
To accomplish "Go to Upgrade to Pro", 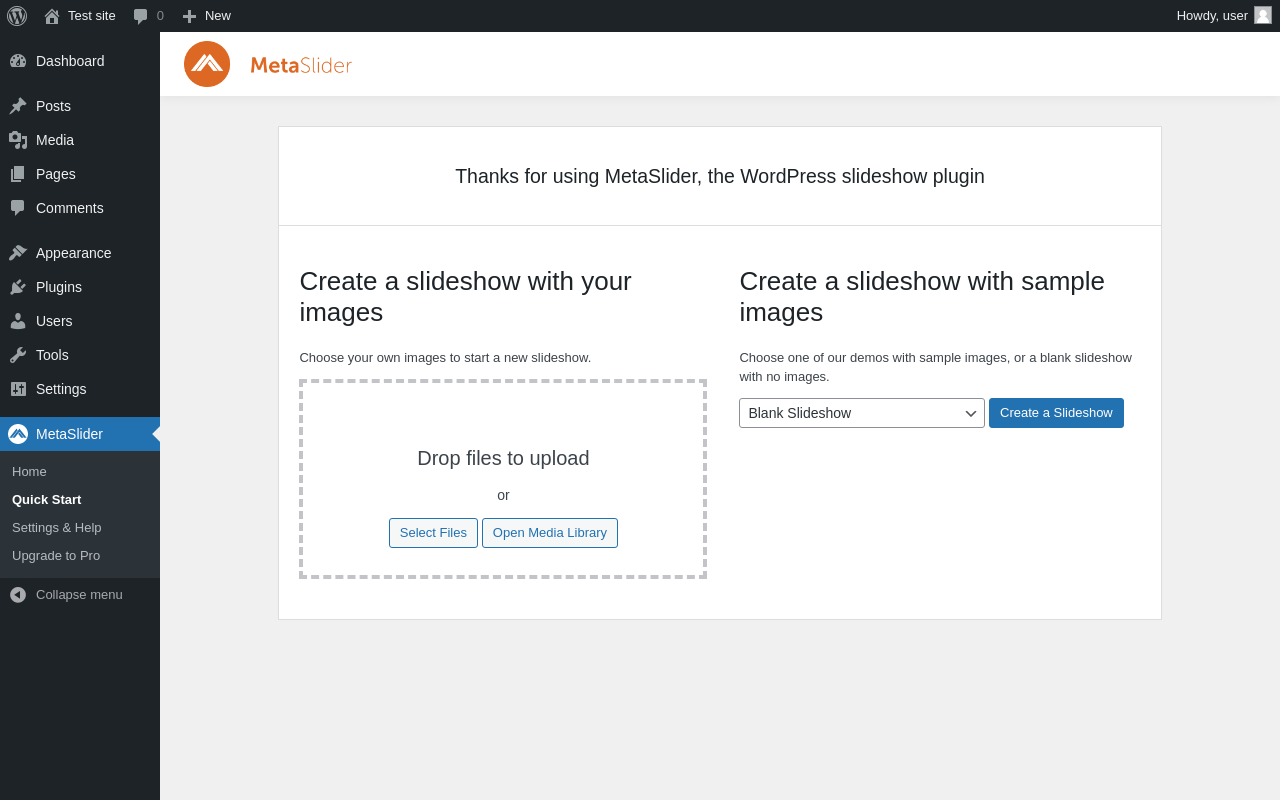I will (x=56, y=555).
